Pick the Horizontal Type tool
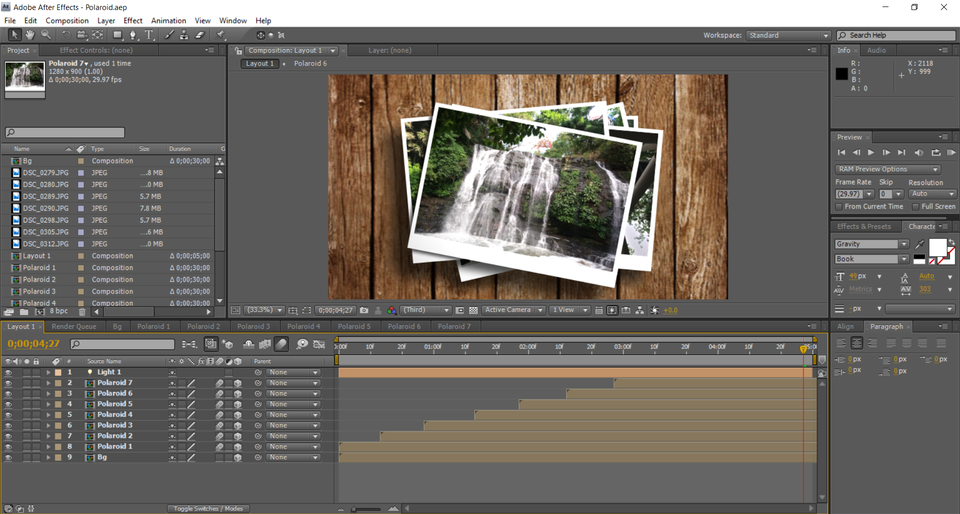960x514 pixels. point(150,35)
